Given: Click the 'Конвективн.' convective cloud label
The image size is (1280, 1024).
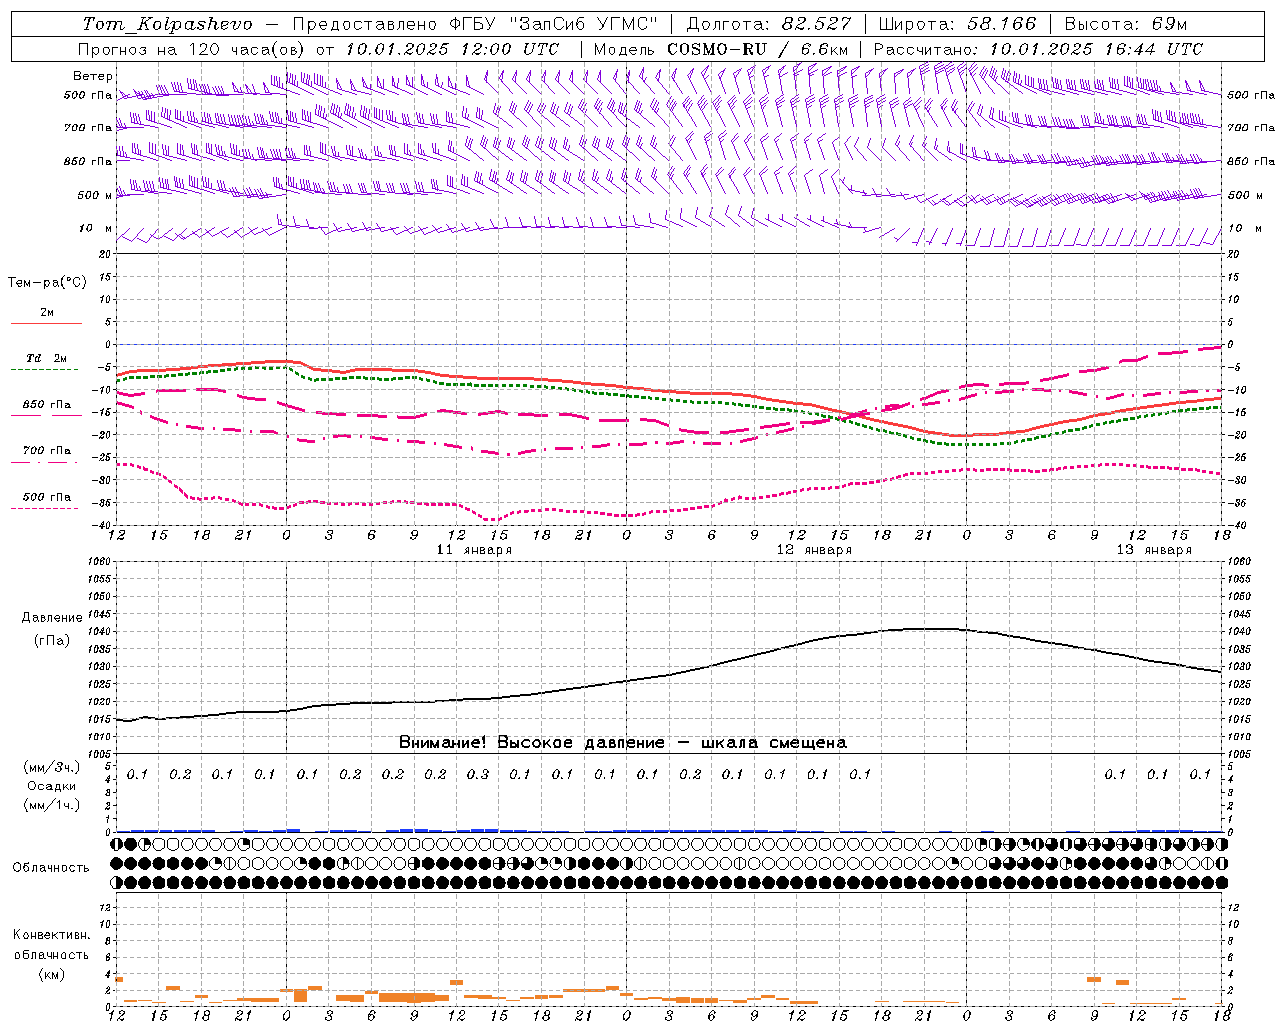Looking at the screenshot, I should [51, 935].
